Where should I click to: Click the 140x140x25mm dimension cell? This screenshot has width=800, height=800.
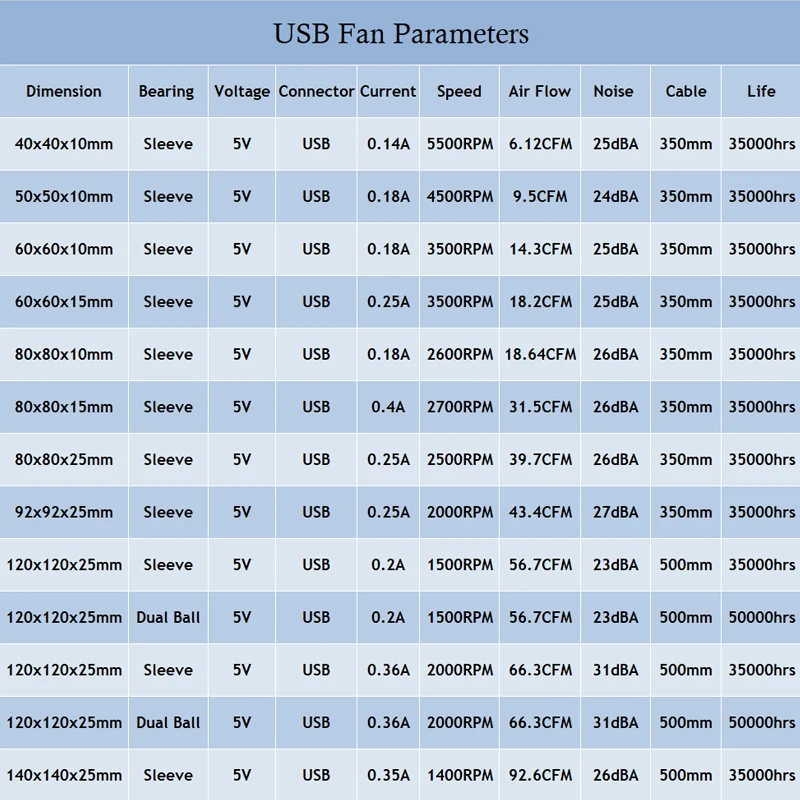click(64, 775)
